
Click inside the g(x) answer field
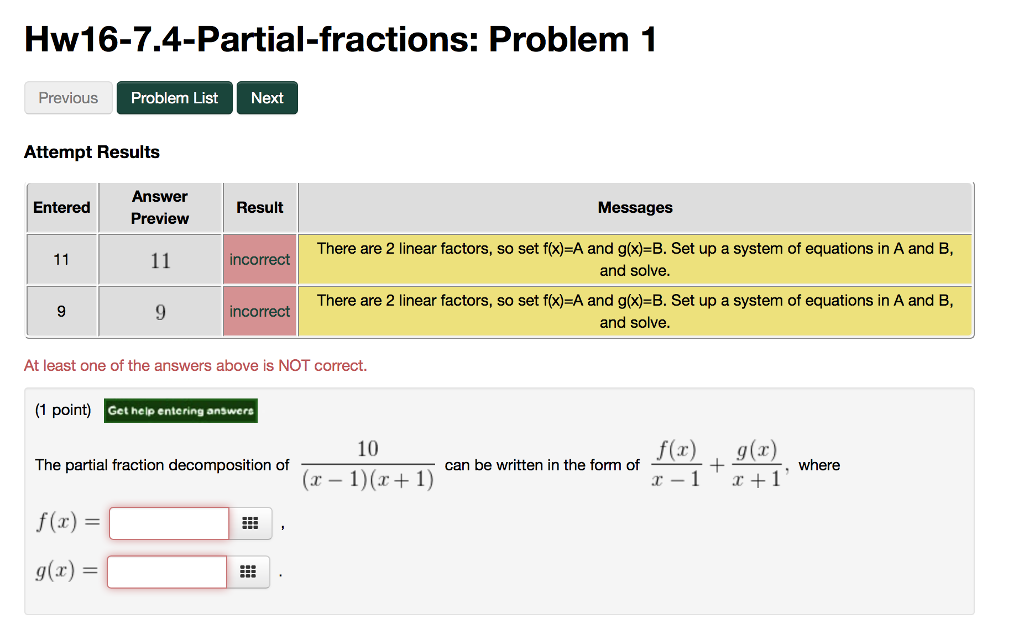pos(166,571)
